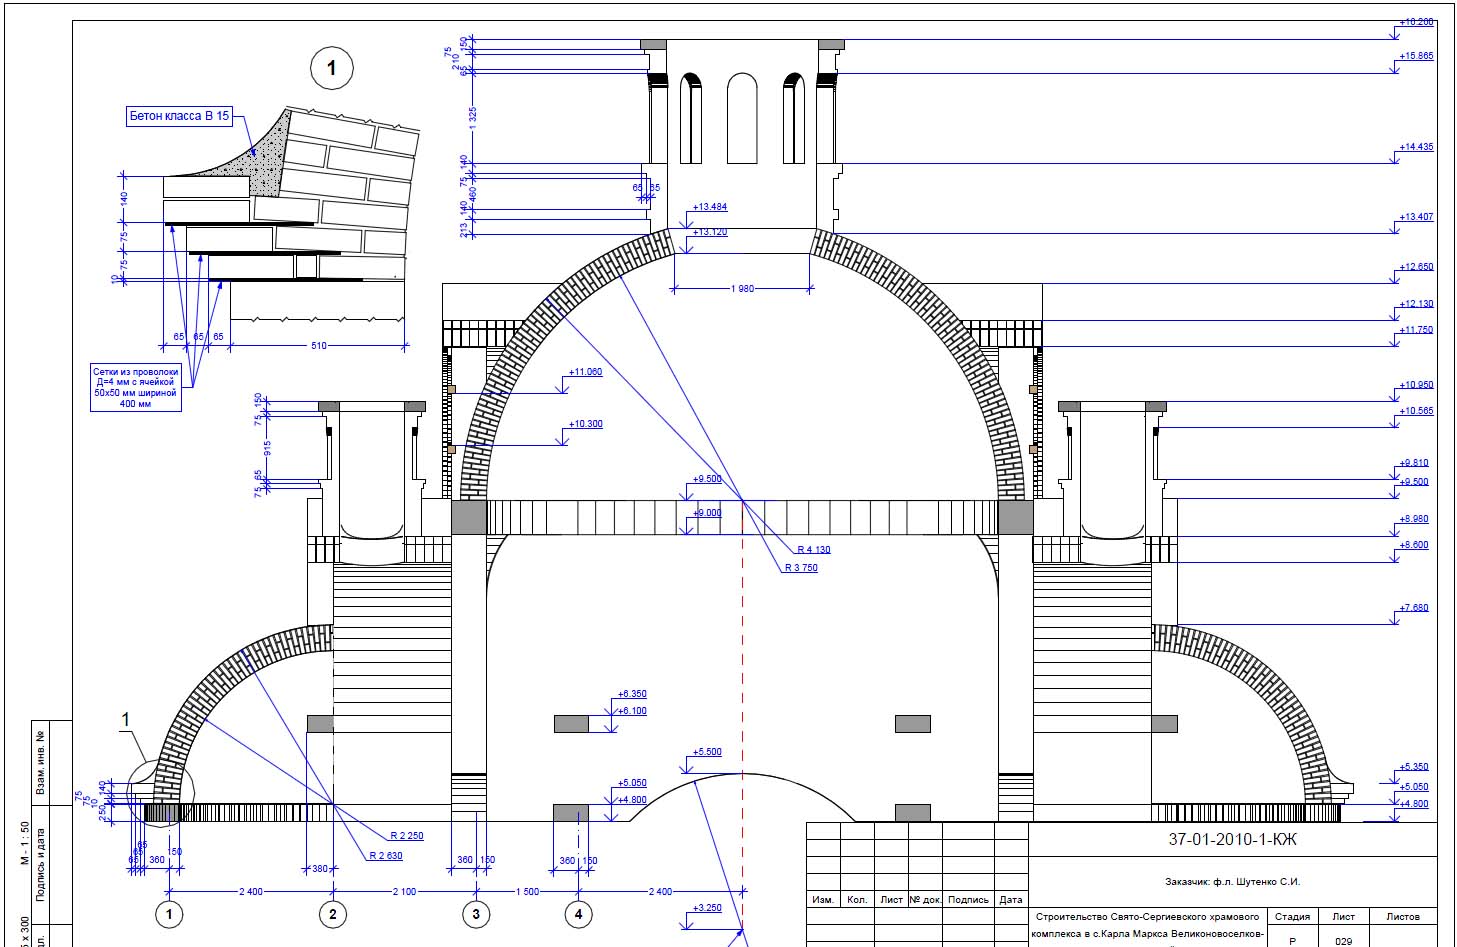Select elevation mark +9.810

coord(1414,463)
